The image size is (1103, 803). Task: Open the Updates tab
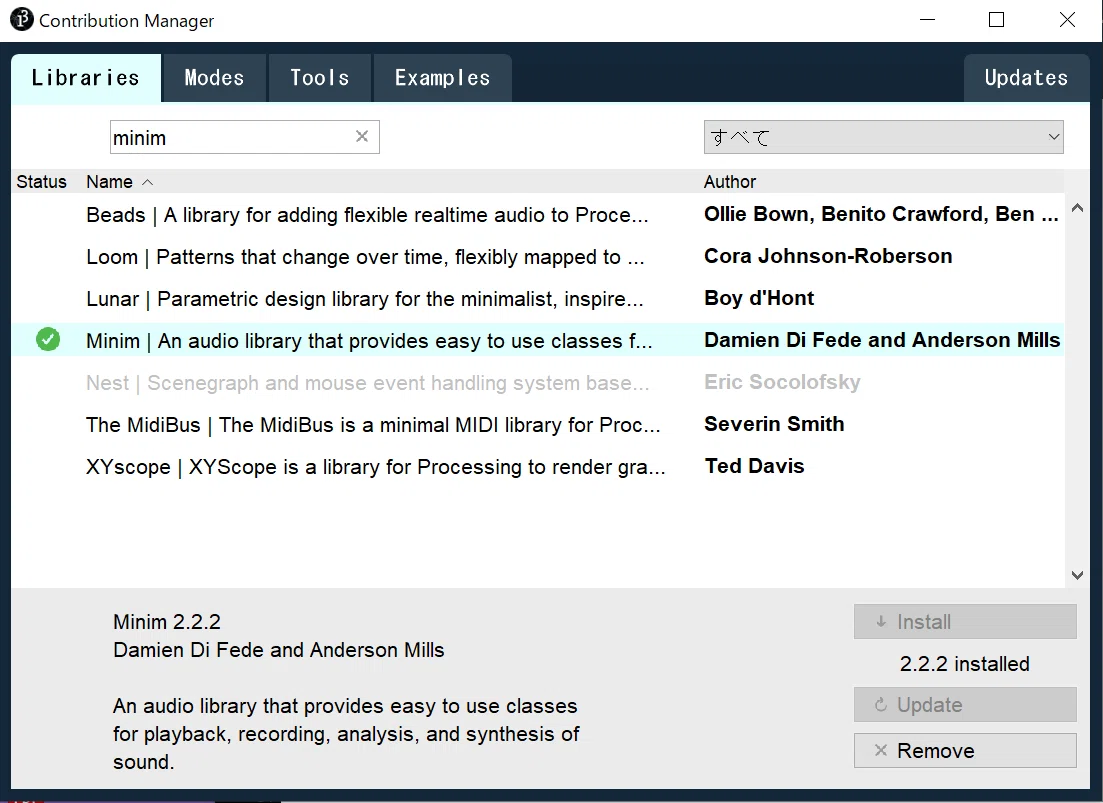tap(1026, 78)
